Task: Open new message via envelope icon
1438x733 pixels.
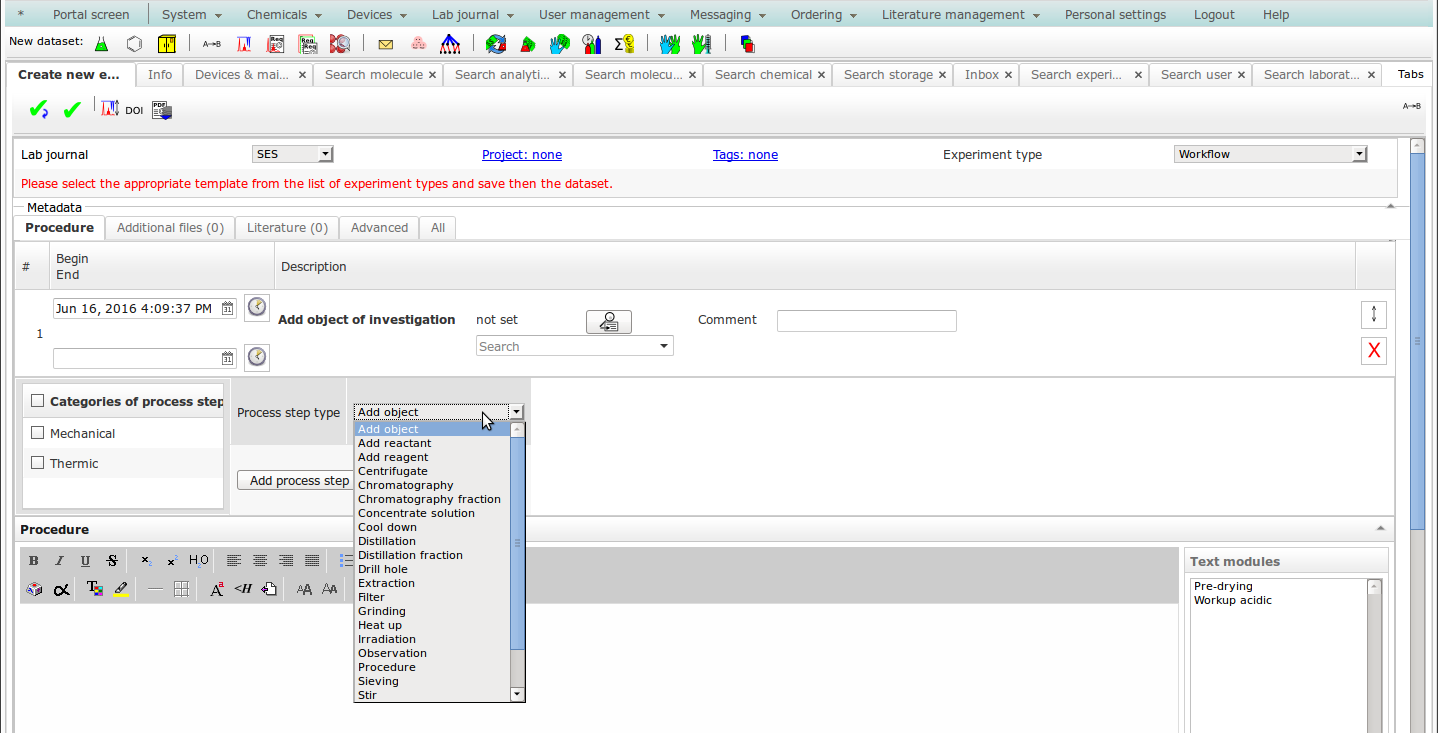Action: [x=385, y=44]
